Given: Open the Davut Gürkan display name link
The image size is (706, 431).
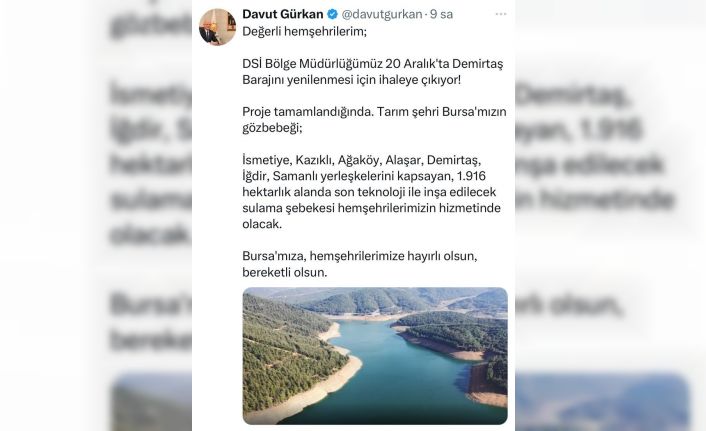Looking at the screenshot, I should 283,14.
